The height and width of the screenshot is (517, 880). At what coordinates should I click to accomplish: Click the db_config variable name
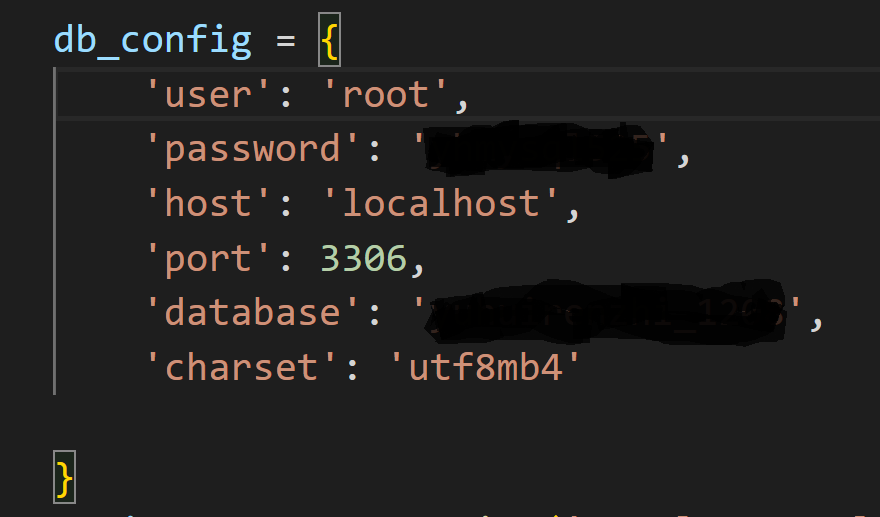(x=153, y=42)
